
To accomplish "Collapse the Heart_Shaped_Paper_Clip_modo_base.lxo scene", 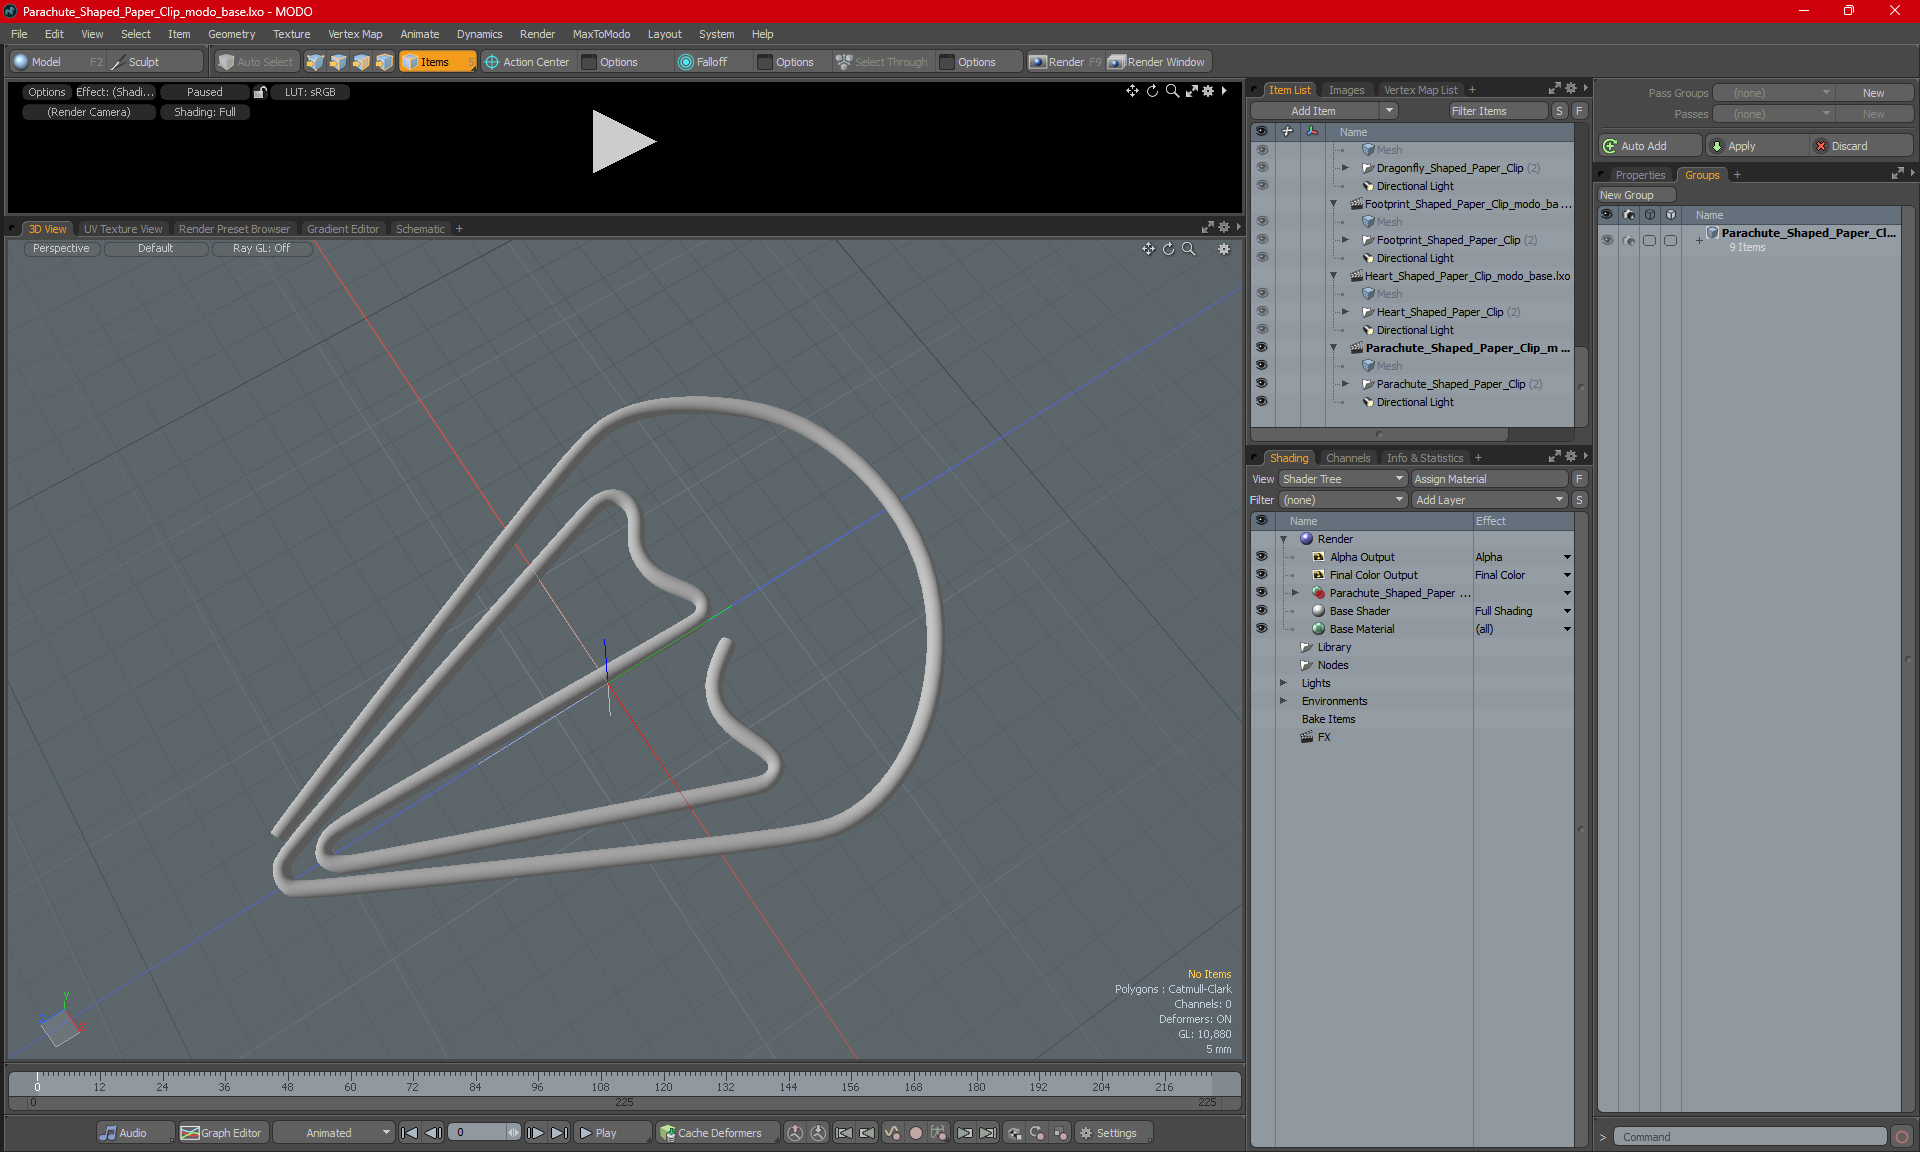I will [x=1333, y=276].
